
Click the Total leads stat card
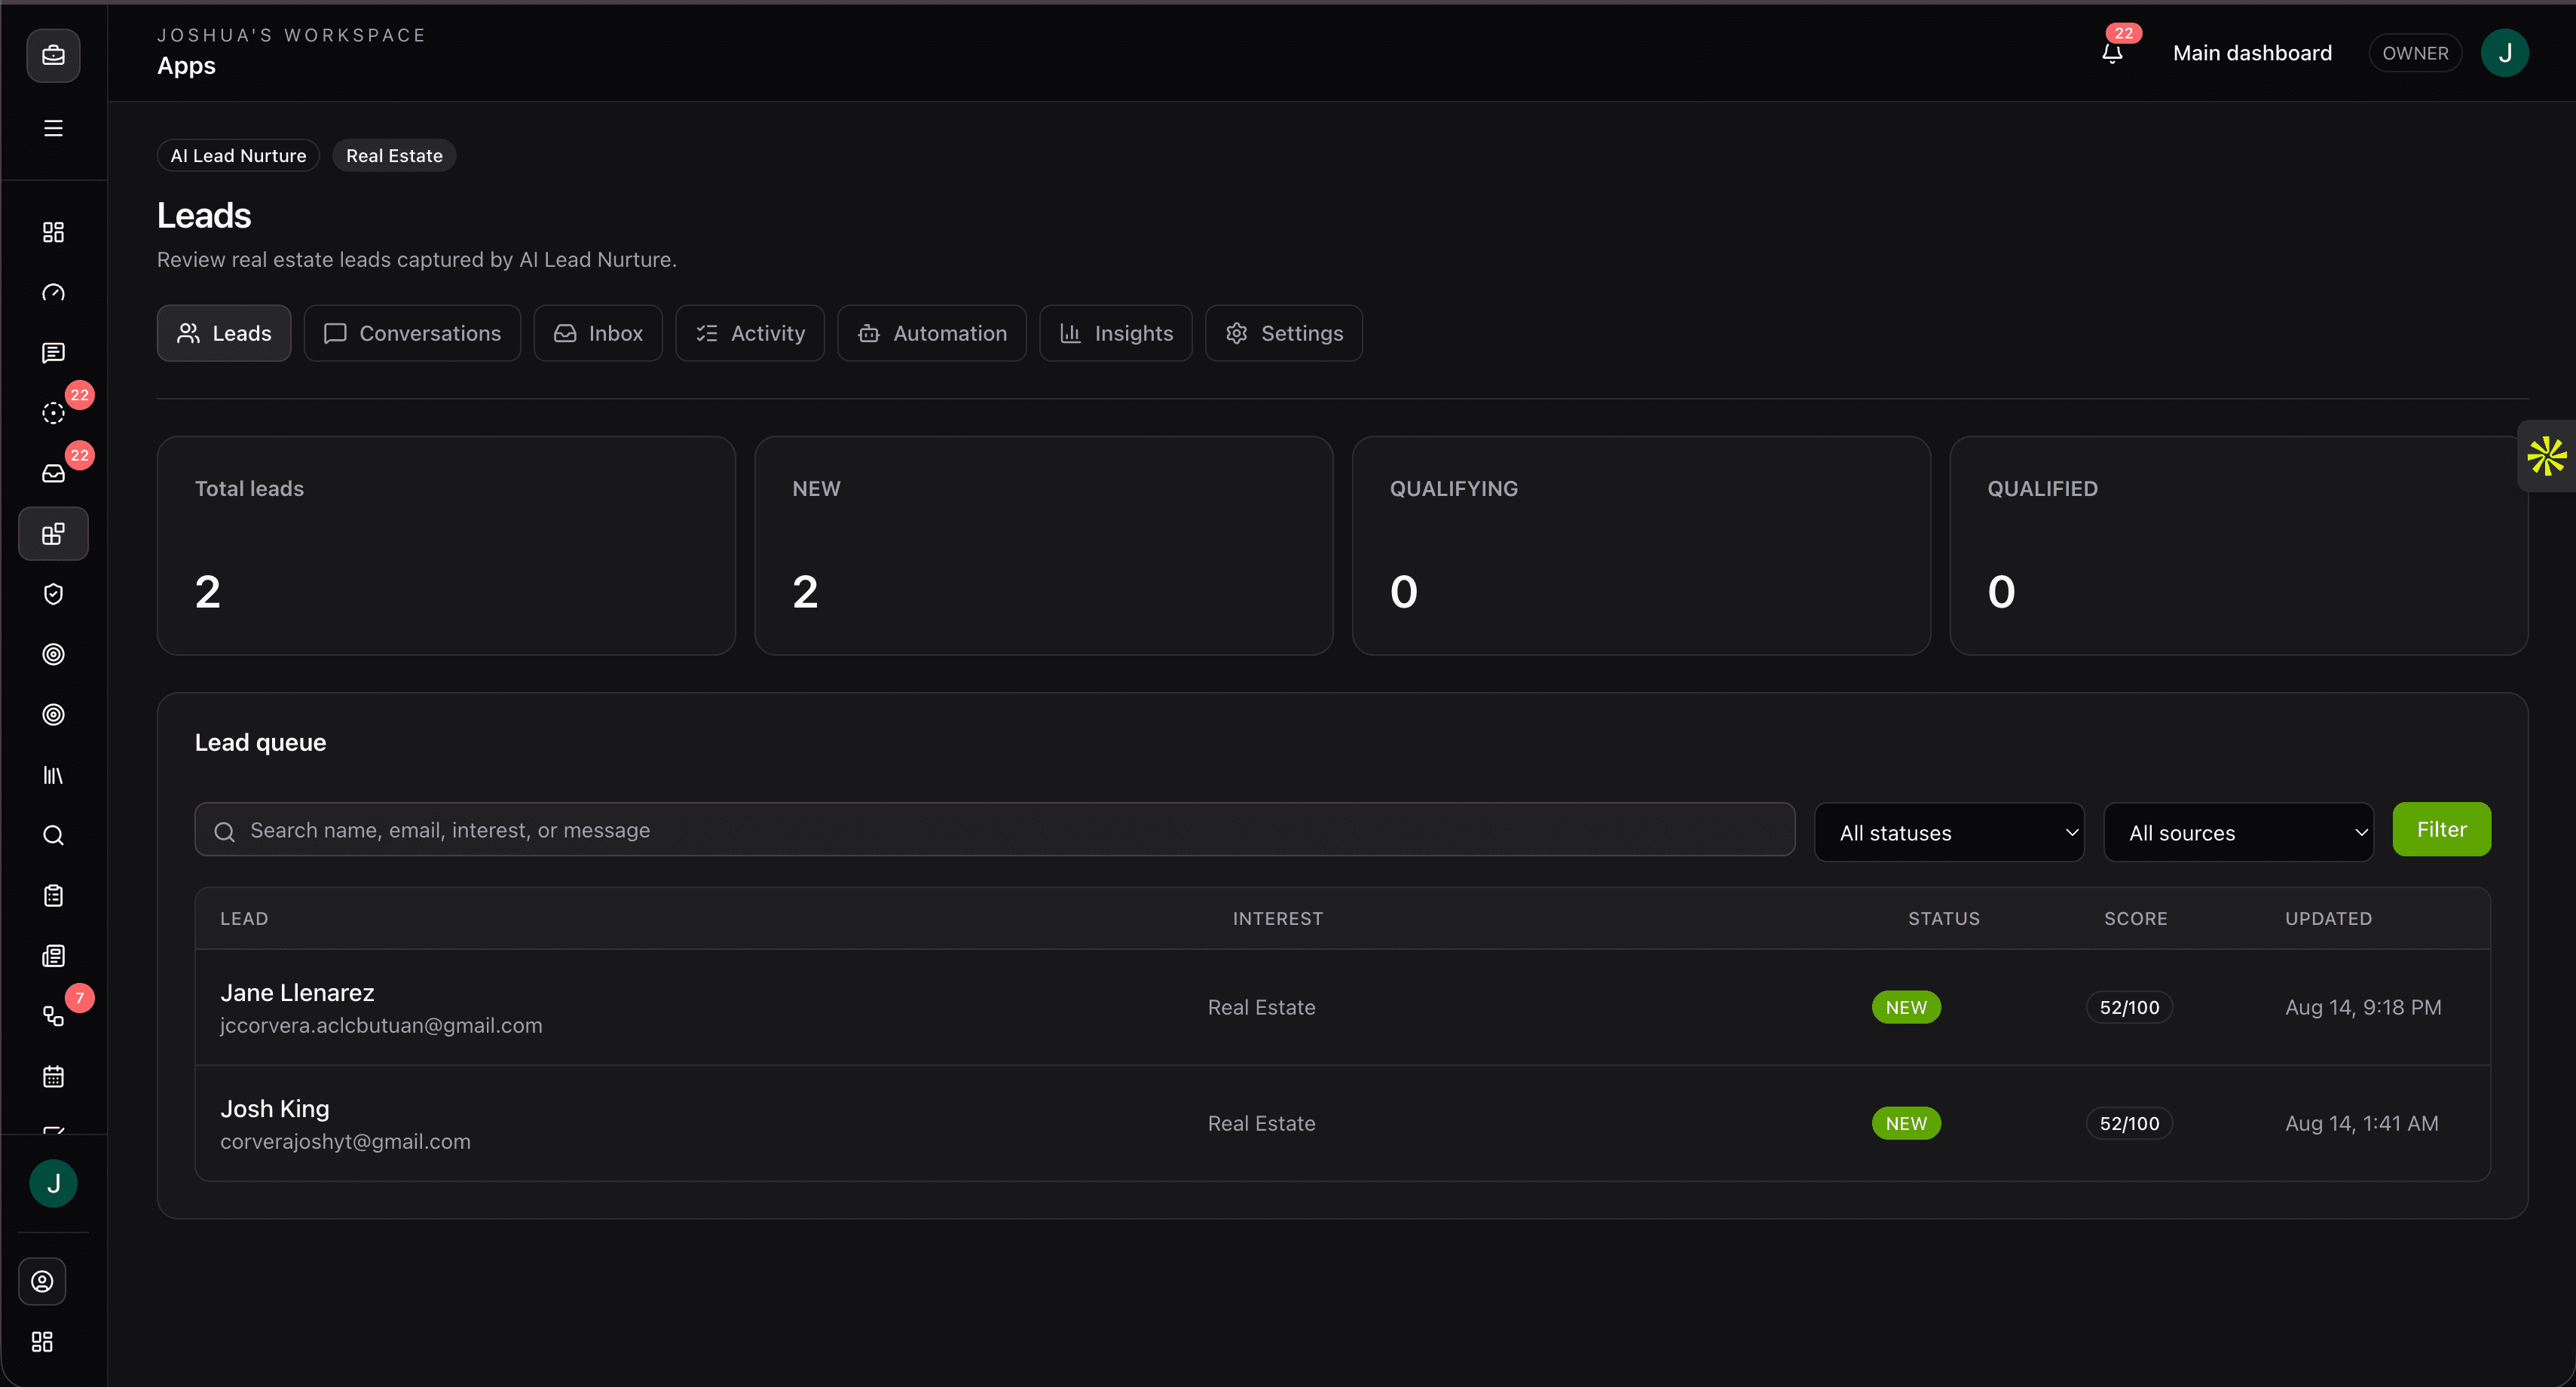tap(446, 546)
